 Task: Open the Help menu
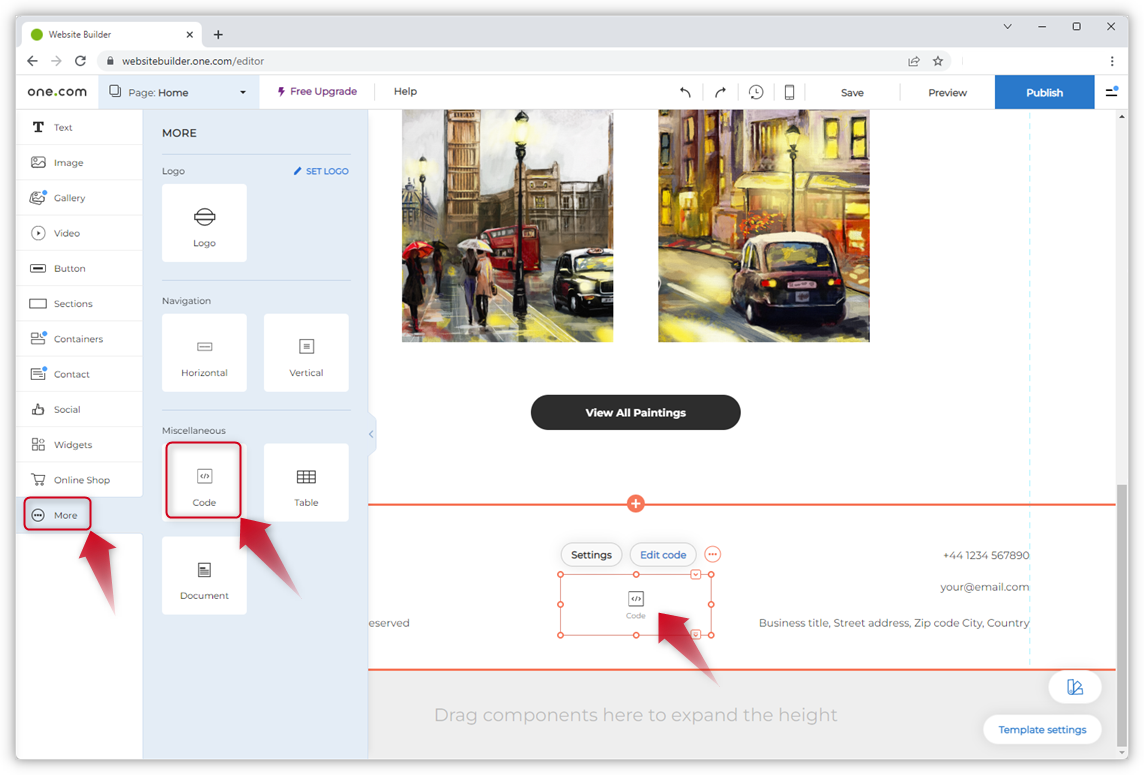click(406, 91)
